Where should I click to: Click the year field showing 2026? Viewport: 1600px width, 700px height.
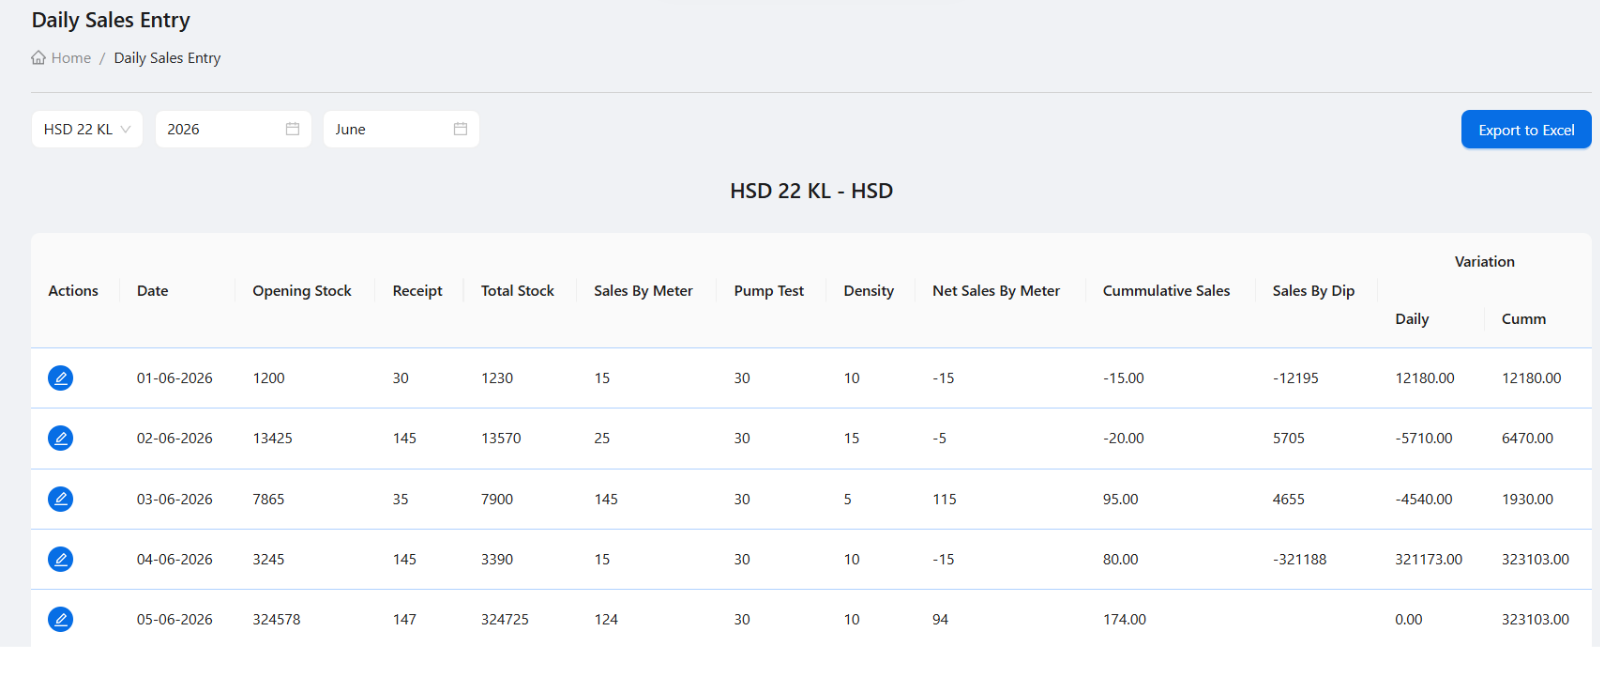(x=233, y=129)
